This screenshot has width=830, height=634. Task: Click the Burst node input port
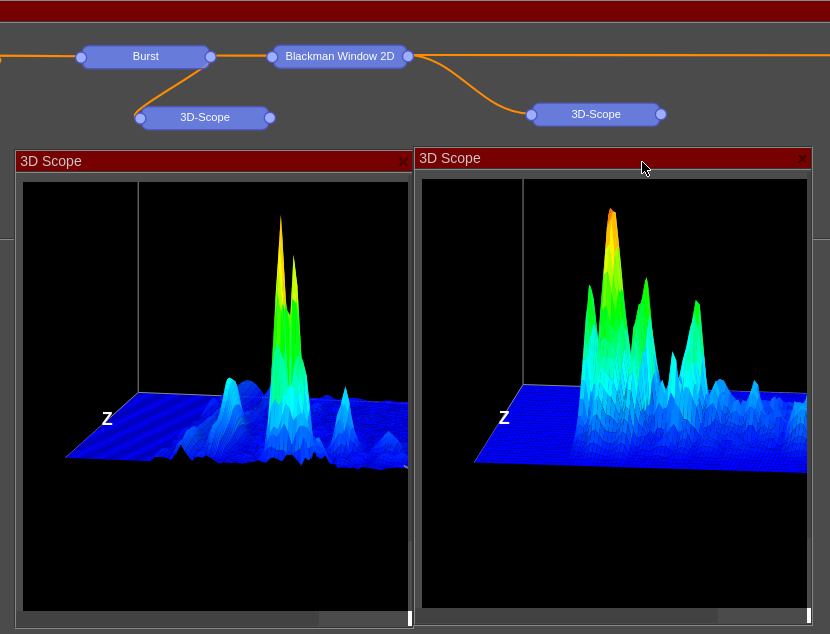(x=81, y=57)
